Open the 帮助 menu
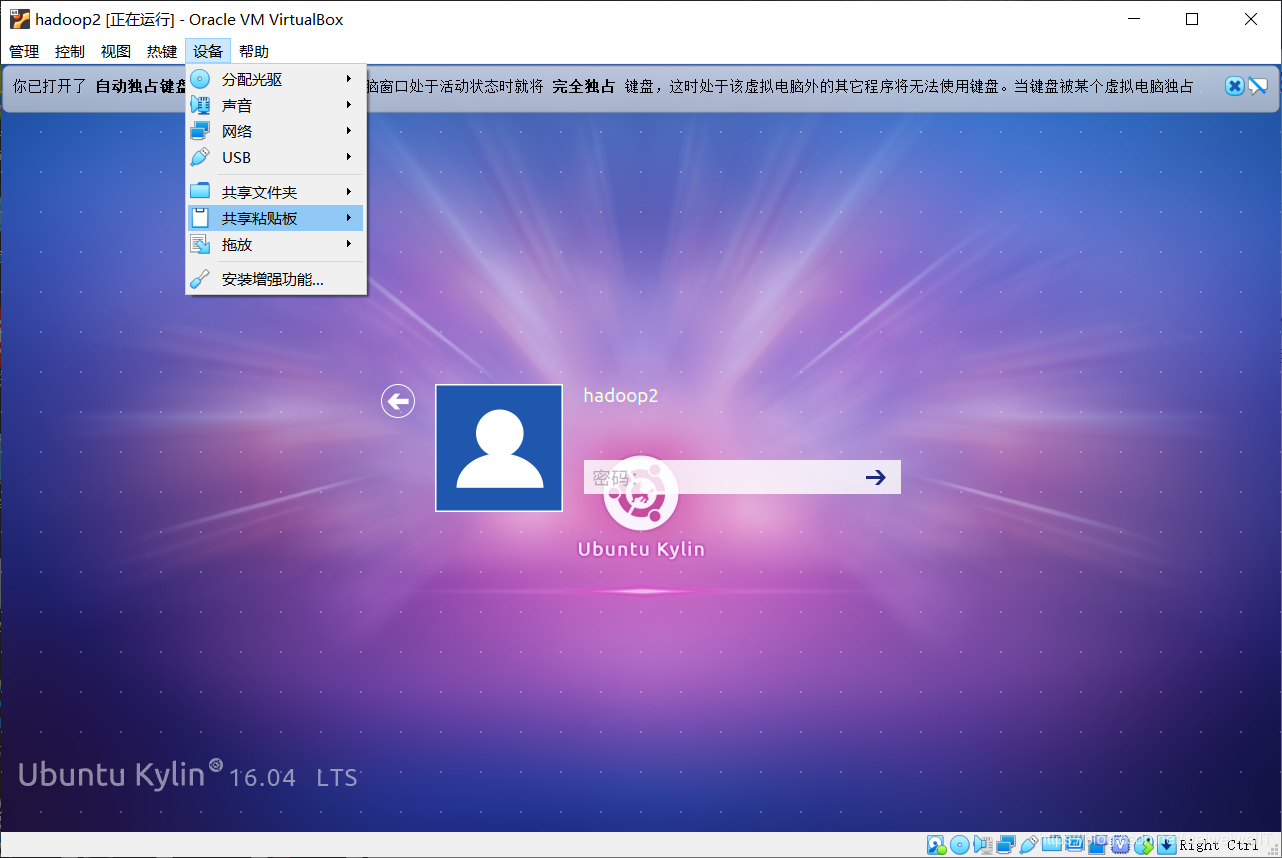The width and height of the screenshot is (1282, 858). click(254, 51)
